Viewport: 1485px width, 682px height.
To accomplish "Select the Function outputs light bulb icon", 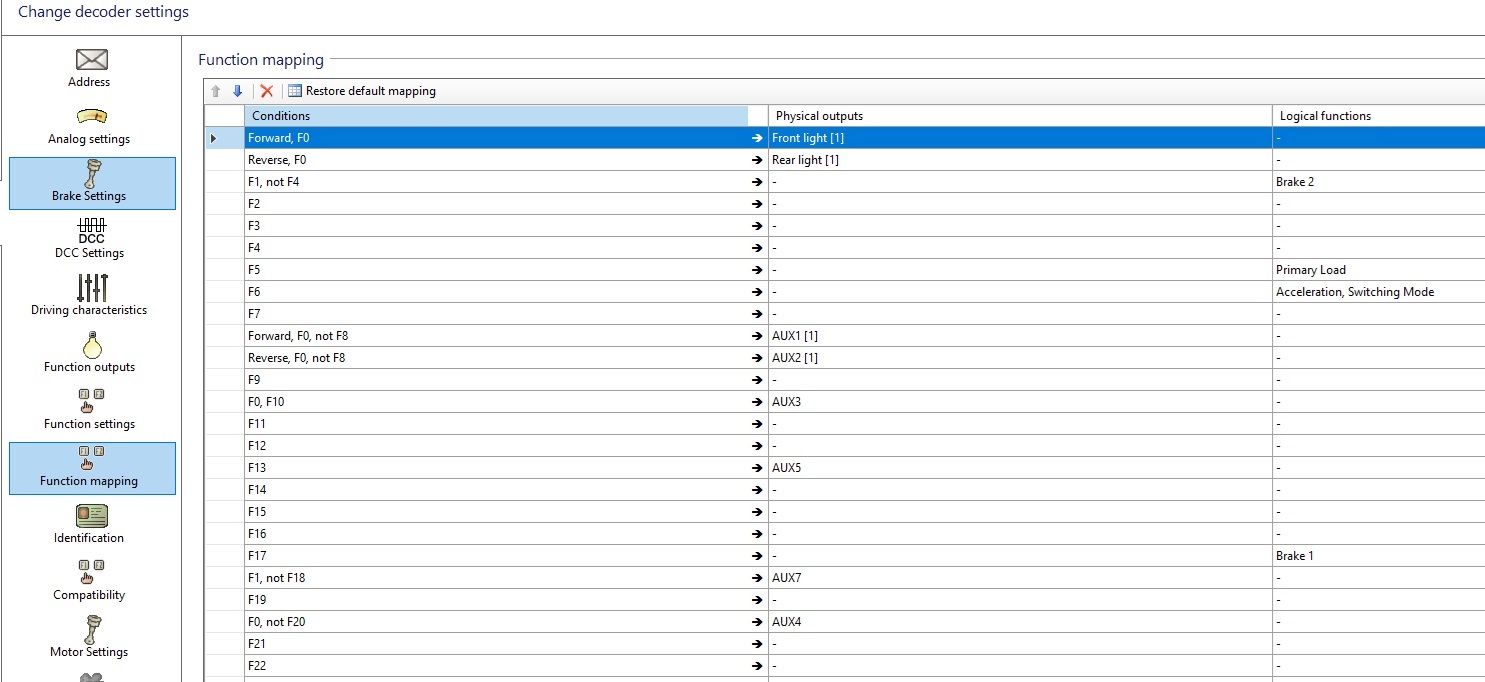I will (91, 345).
